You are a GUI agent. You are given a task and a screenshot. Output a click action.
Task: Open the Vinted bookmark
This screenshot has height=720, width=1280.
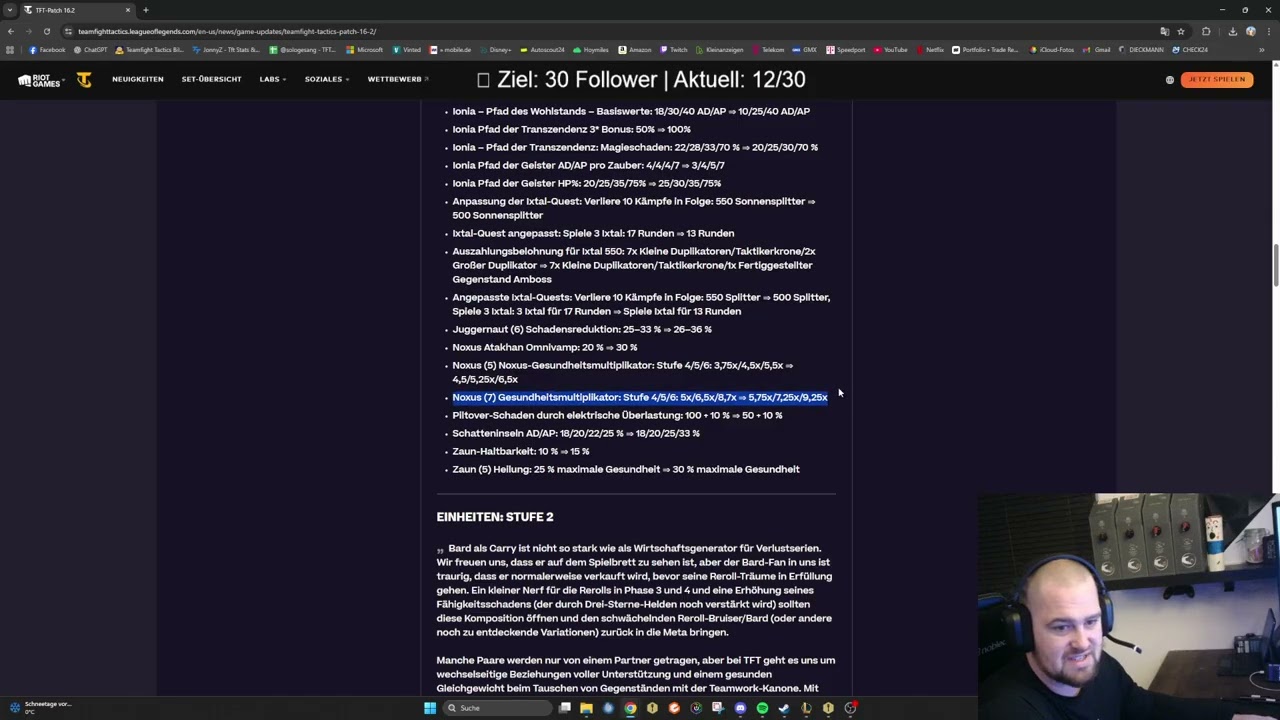coord(409,50)
